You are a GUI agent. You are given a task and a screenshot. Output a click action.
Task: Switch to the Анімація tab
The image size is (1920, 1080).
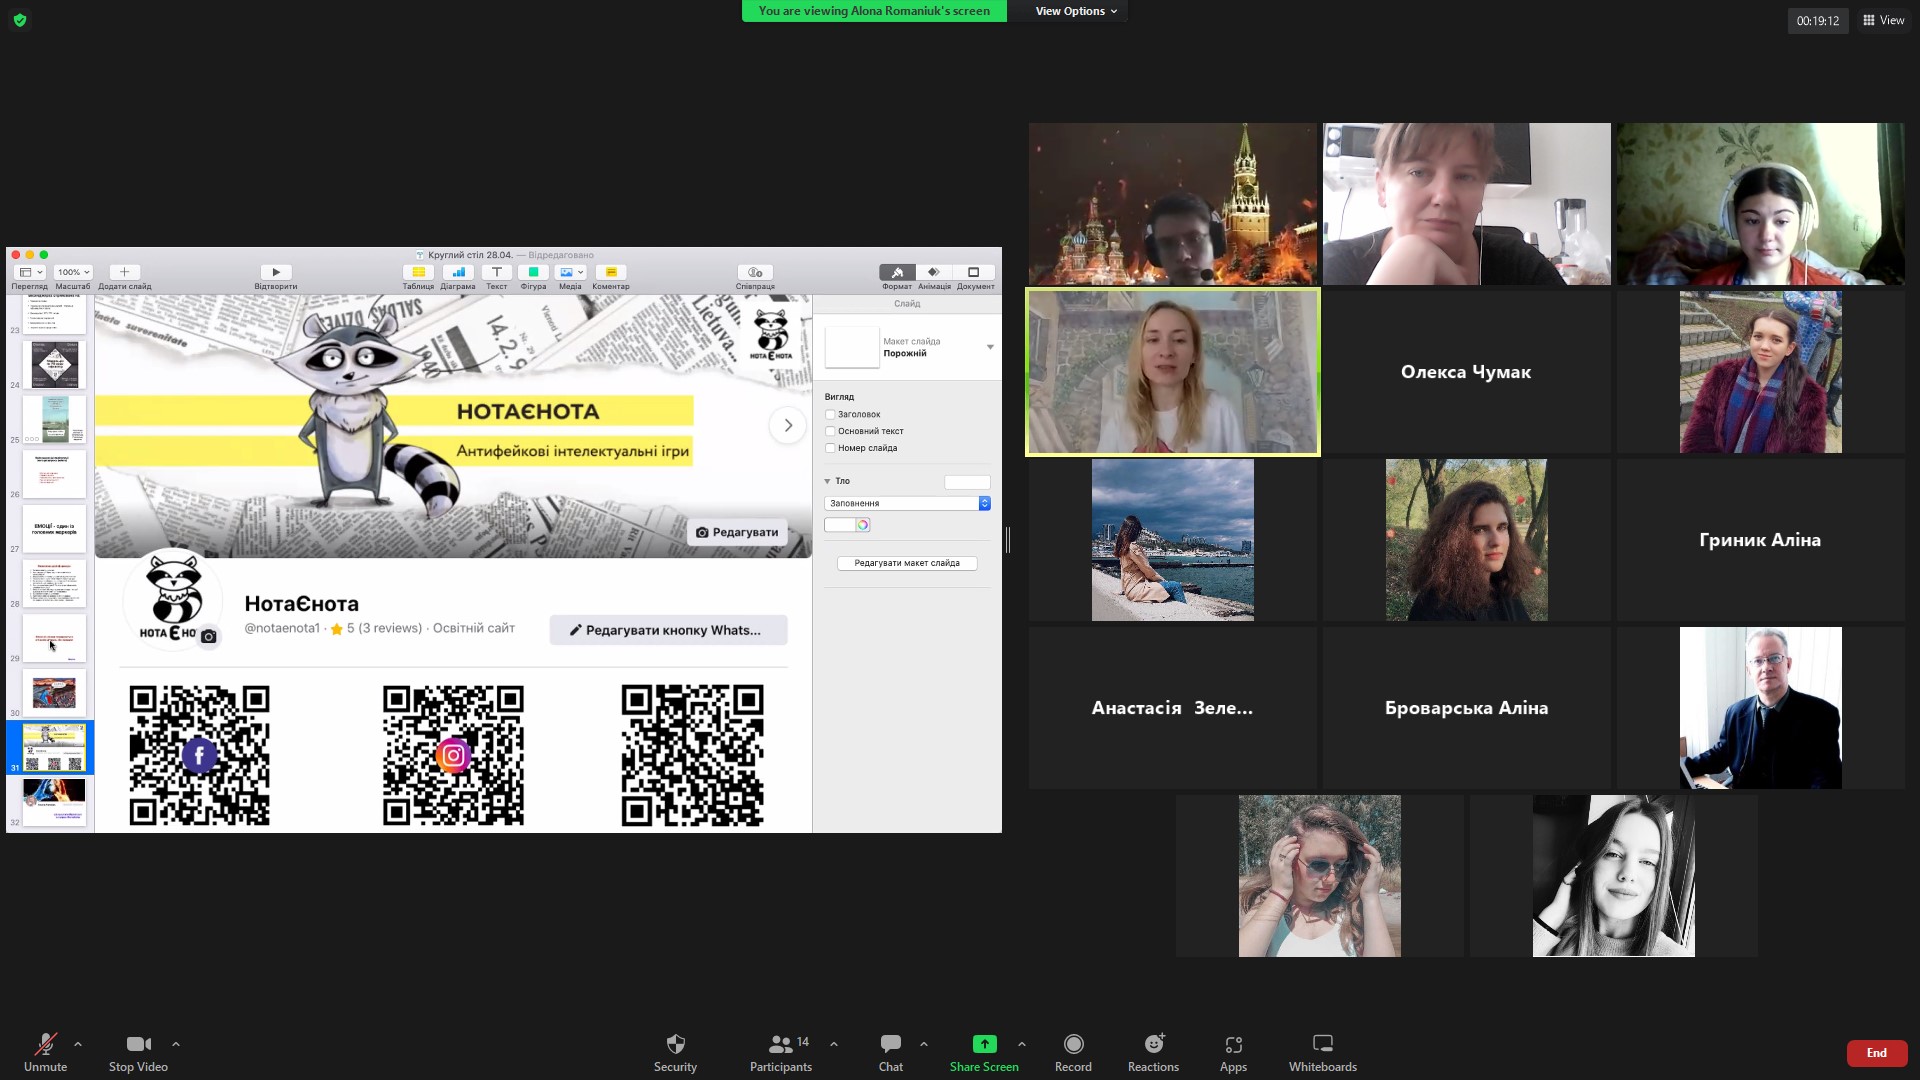934,276
